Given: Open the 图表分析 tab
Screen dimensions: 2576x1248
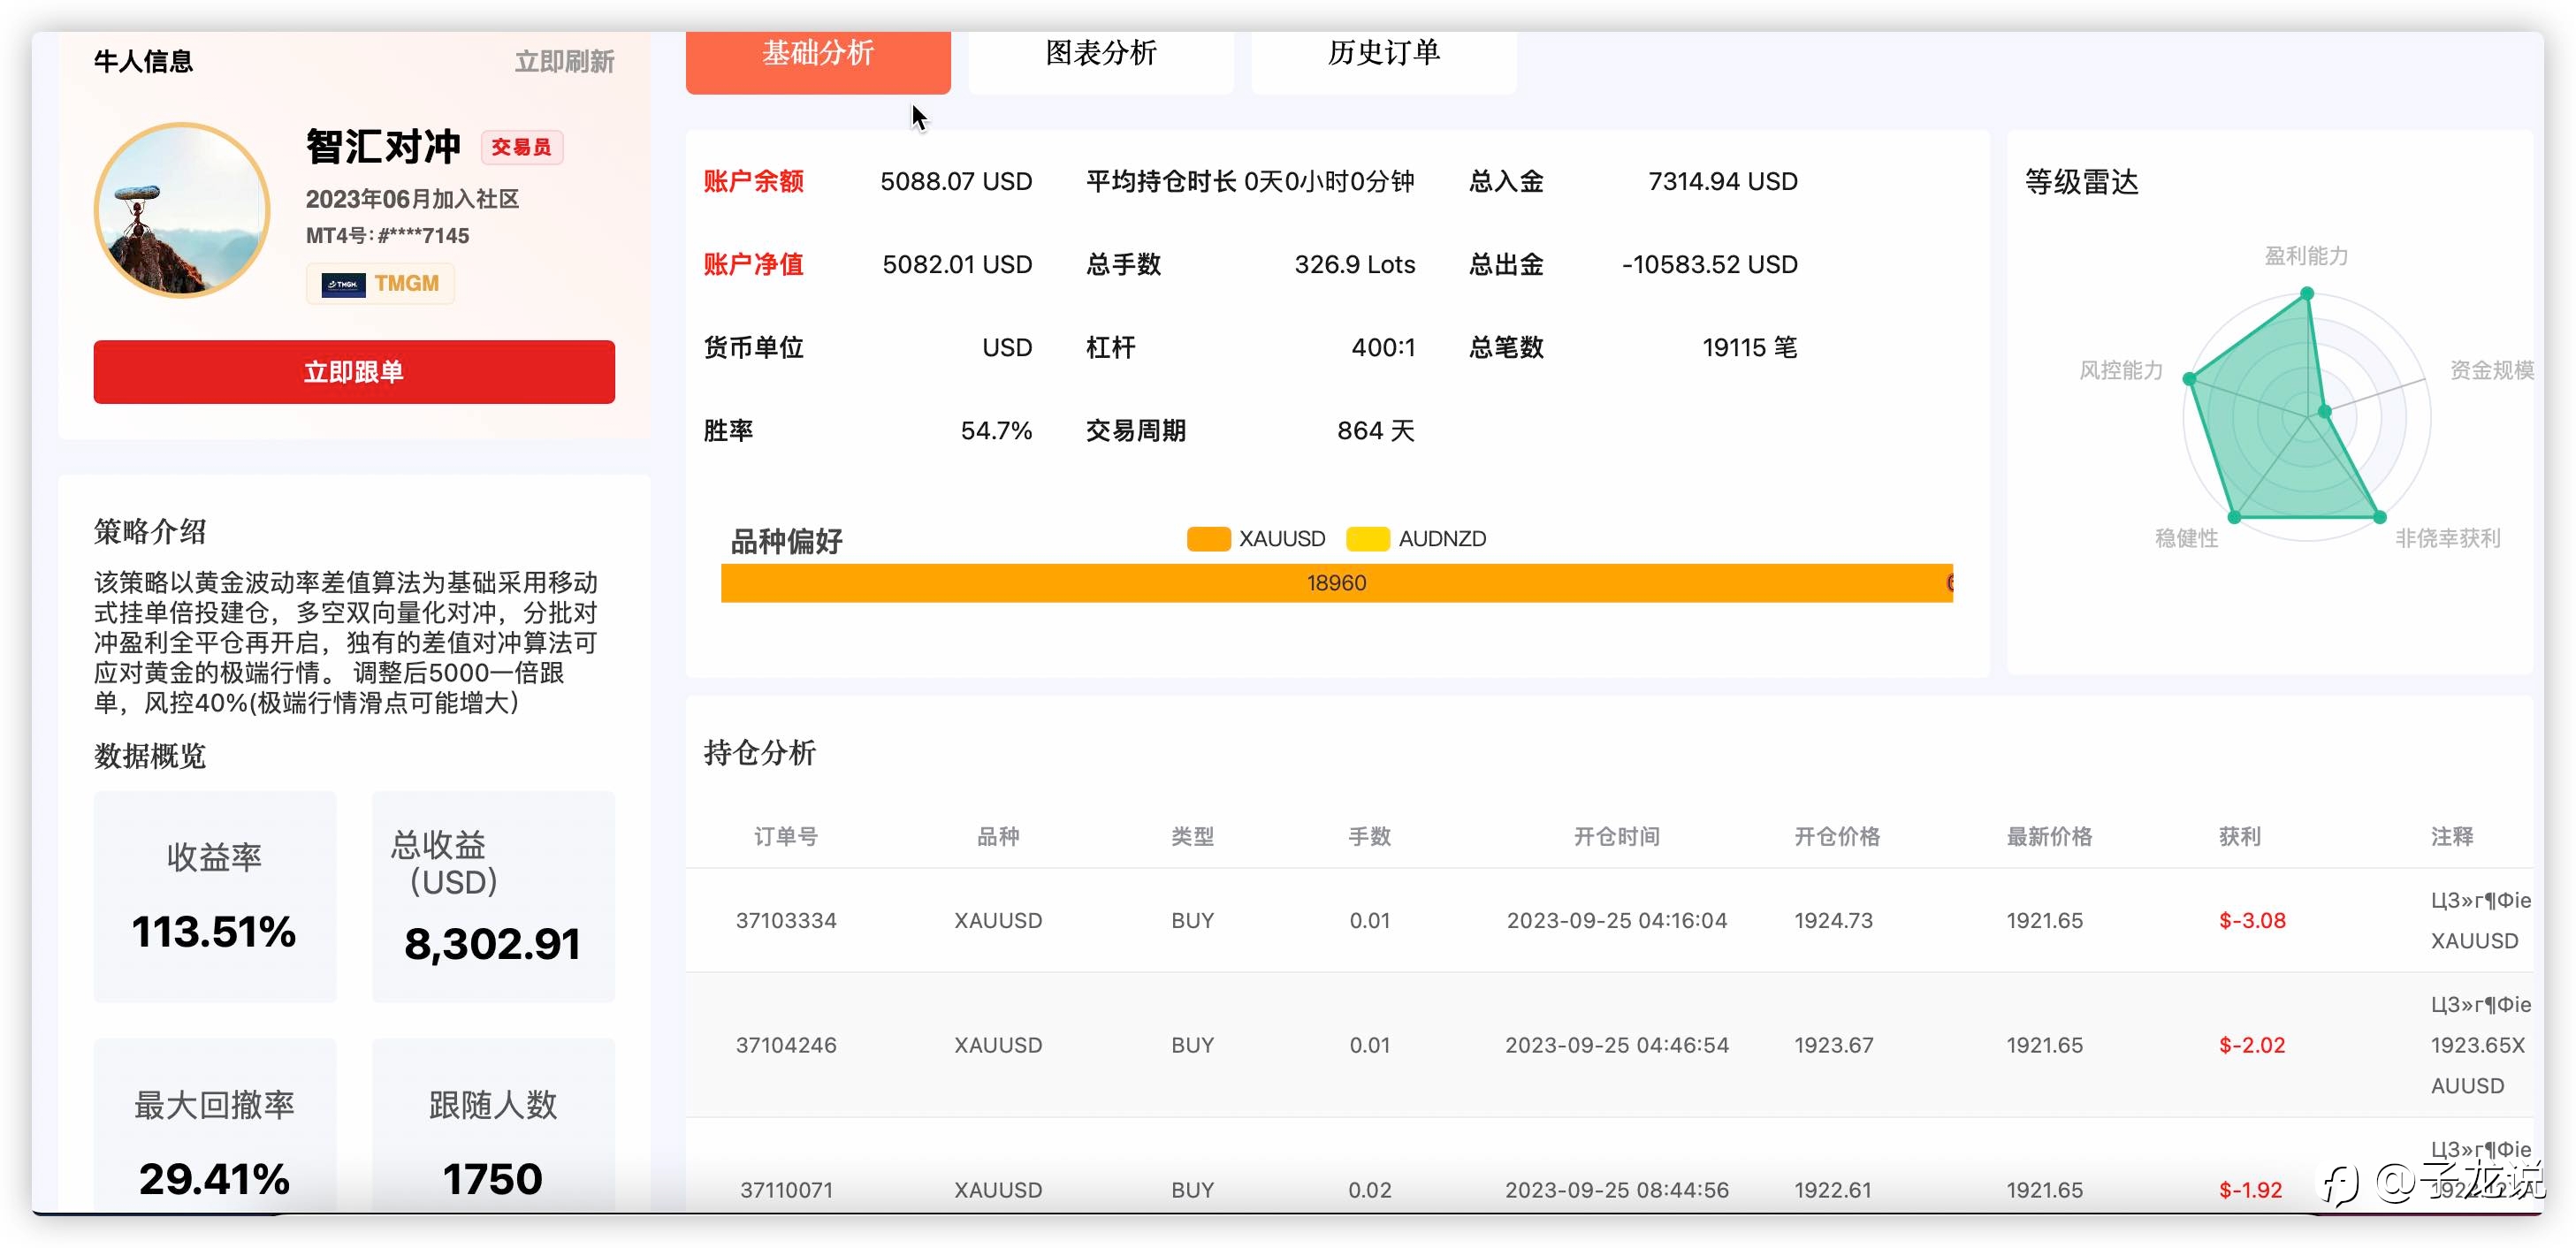Looking at the screenshot, I should tap(1101, 55).
